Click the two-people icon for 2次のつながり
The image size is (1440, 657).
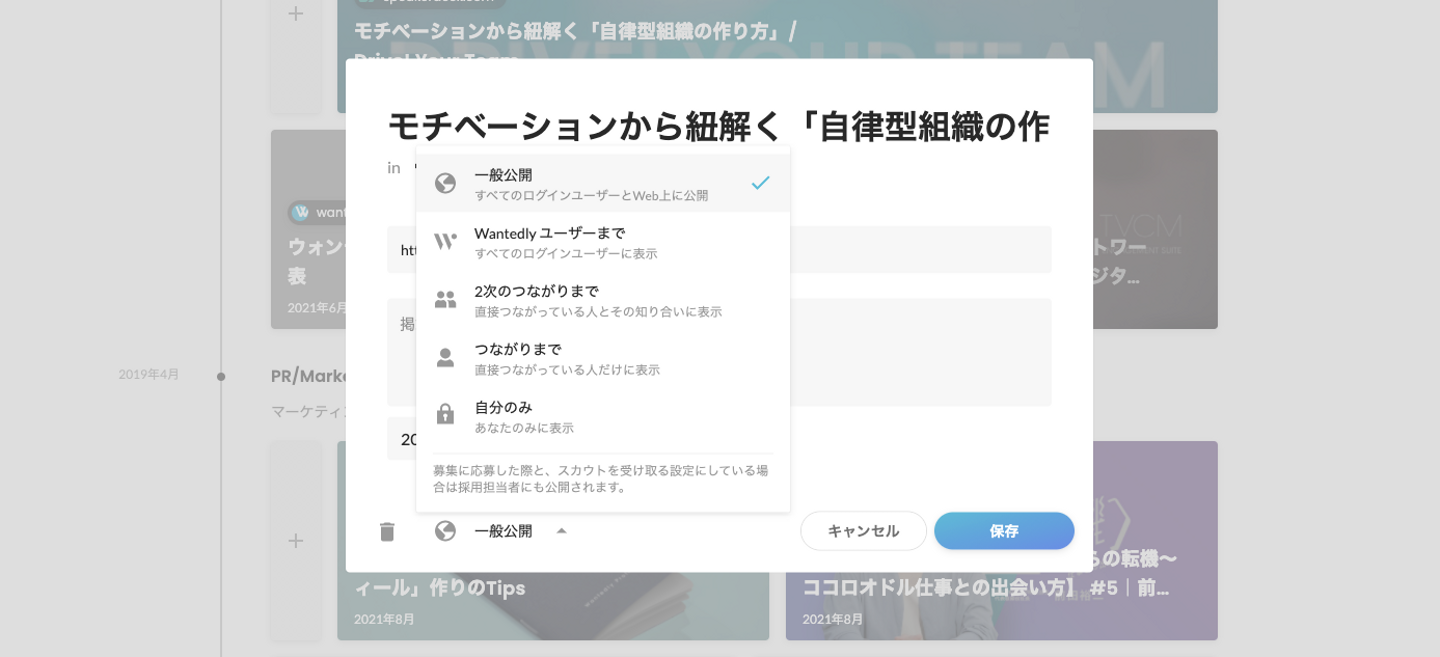(x=445, y=299)
